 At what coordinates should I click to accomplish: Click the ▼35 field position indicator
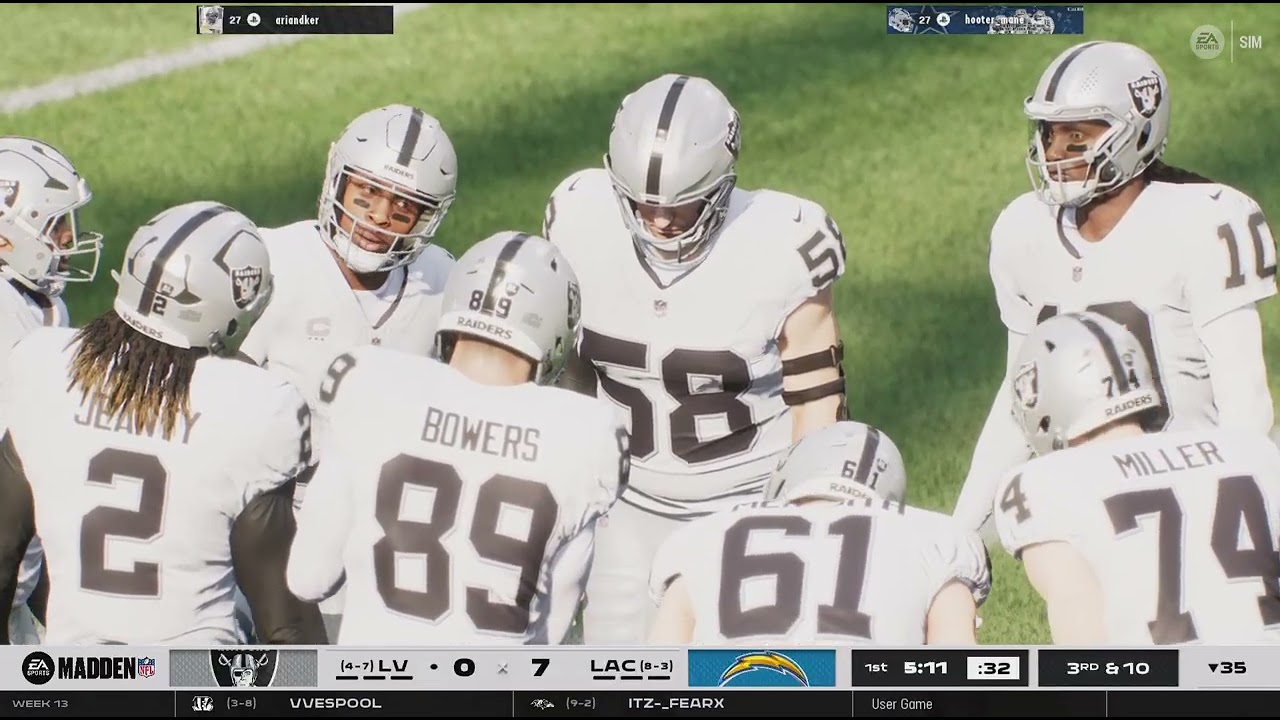[x=1226, y=668]
